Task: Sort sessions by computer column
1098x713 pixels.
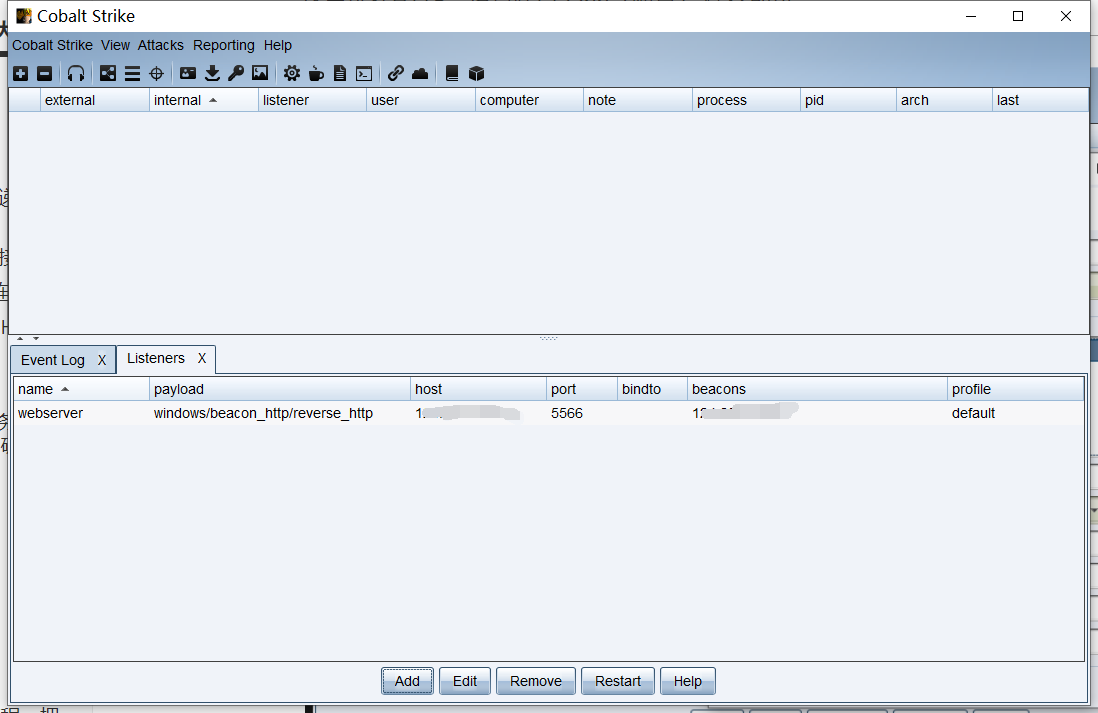Action: (x=529, y=100)
